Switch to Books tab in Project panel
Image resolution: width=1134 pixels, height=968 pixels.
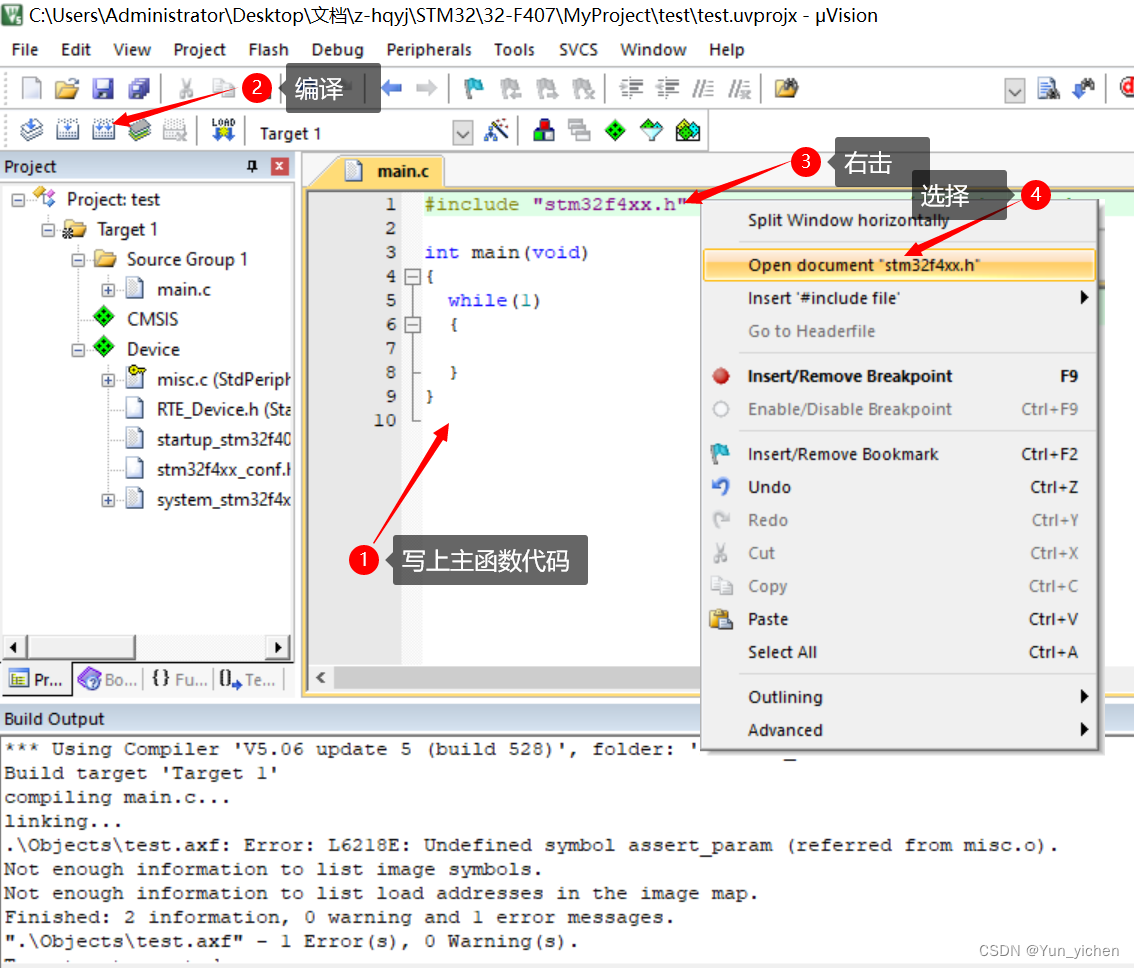pyautogui.click(x=107, y=679)
